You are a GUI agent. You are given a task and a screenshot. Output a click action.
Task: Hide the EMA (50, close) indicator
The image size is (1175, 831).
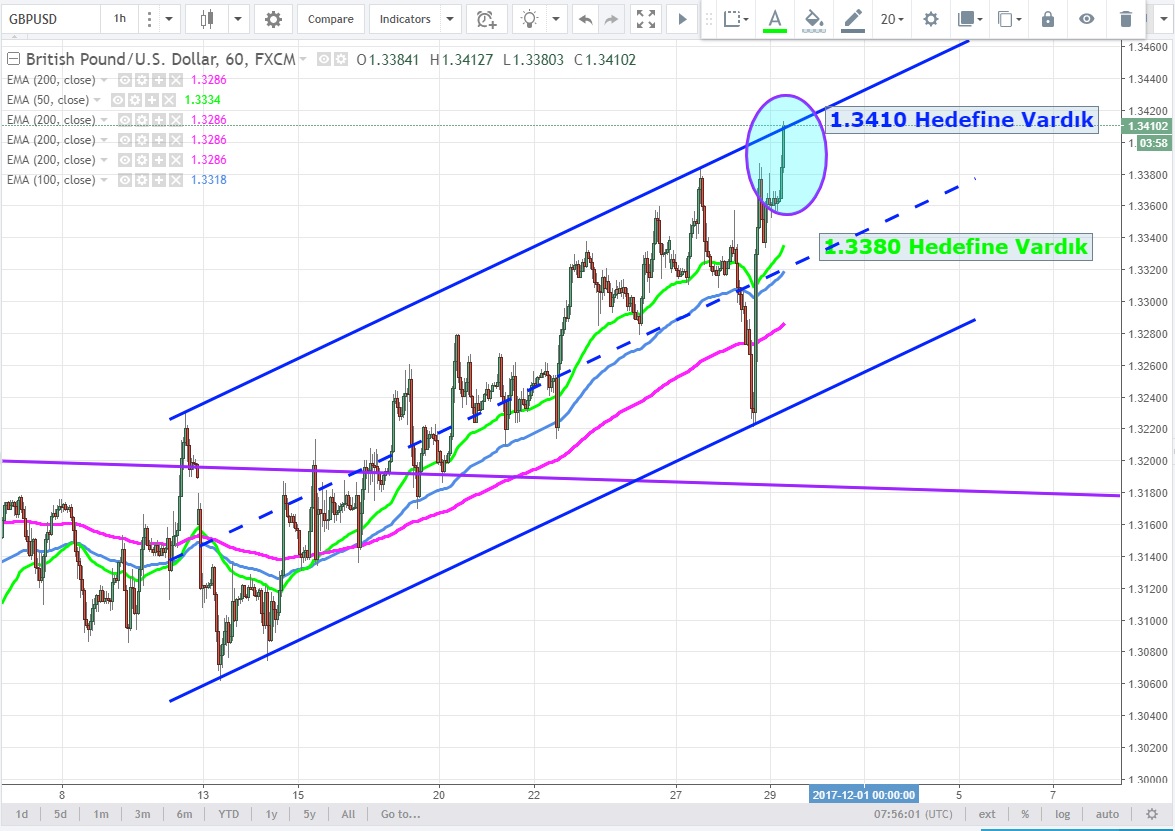[x=119, y=100]
